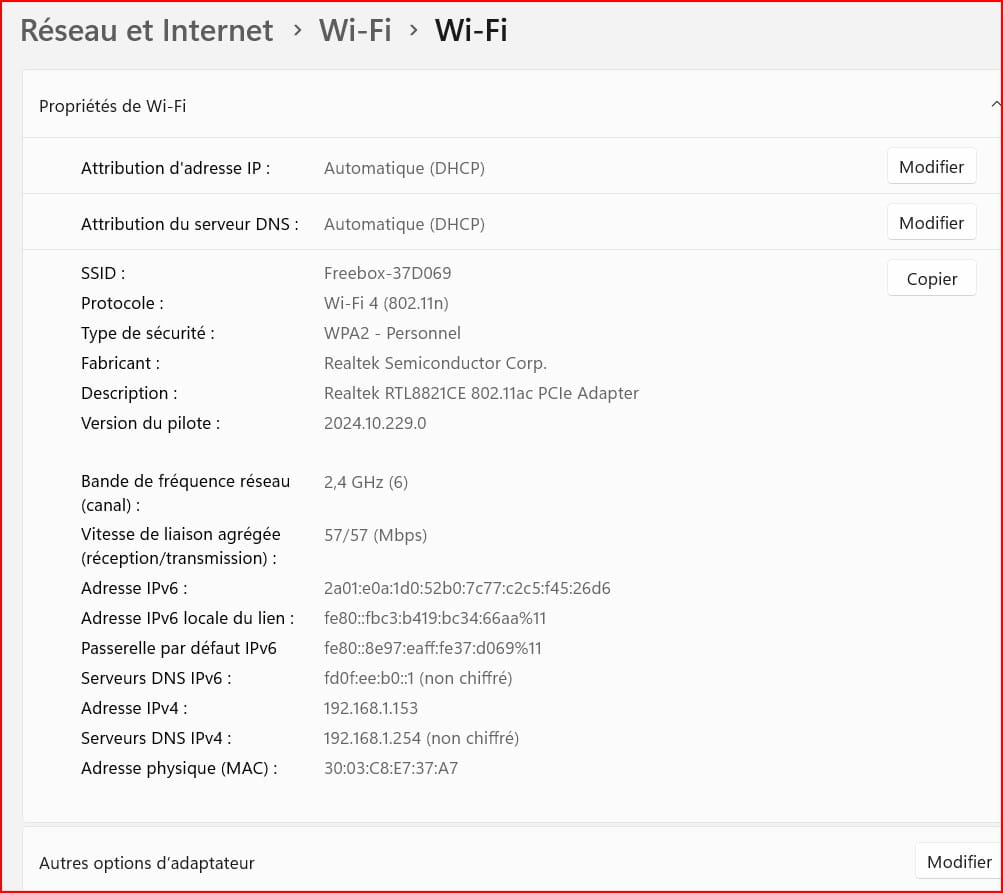Click Modifier for Attribution du serveur DNS
The image size is (1003, 893).
tap(931, 223)
